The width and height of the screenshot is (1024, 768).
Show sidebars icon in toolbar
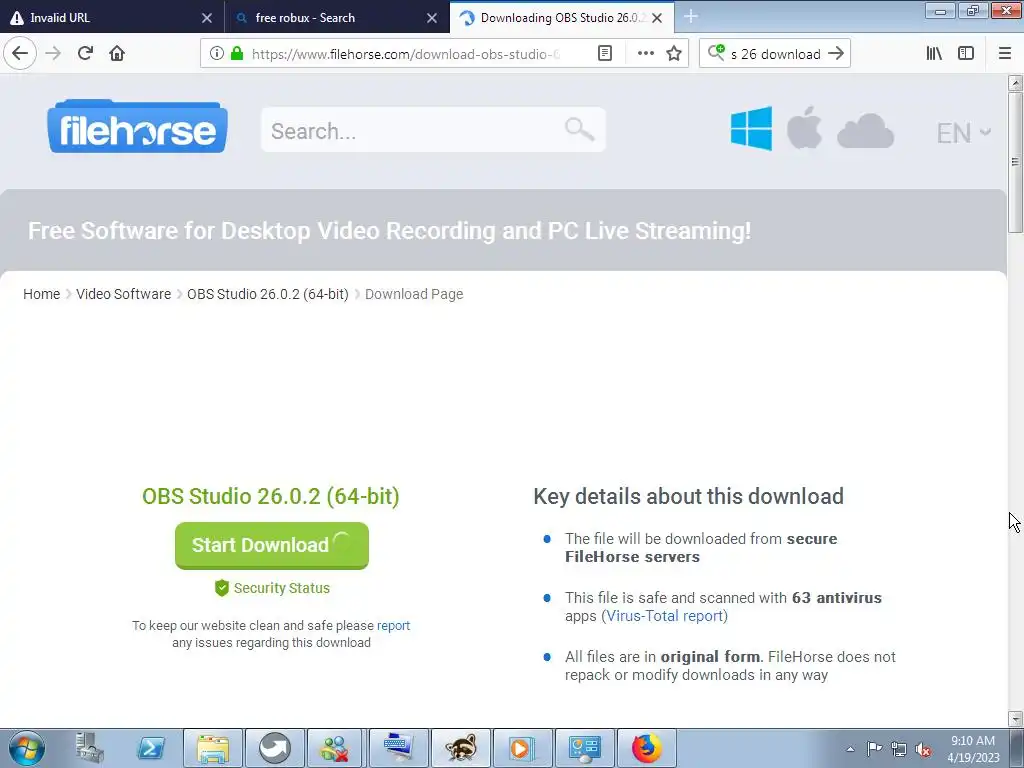point(966,53)
